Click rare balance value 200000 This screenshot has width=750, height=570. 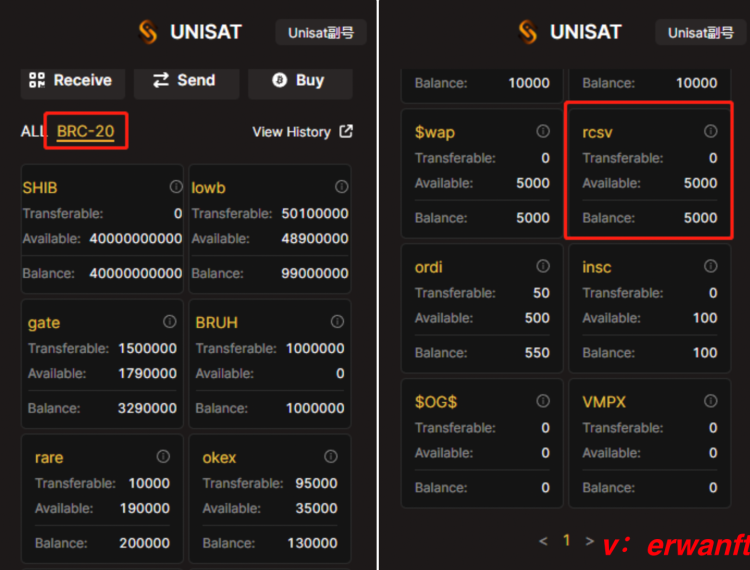click(144, 543)
